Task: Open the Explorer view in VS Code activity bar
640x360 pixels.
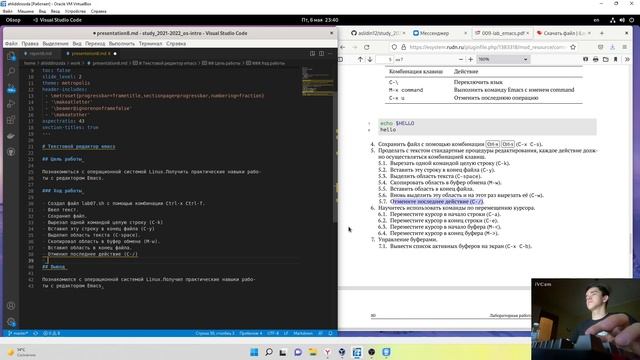Action: 11,56
